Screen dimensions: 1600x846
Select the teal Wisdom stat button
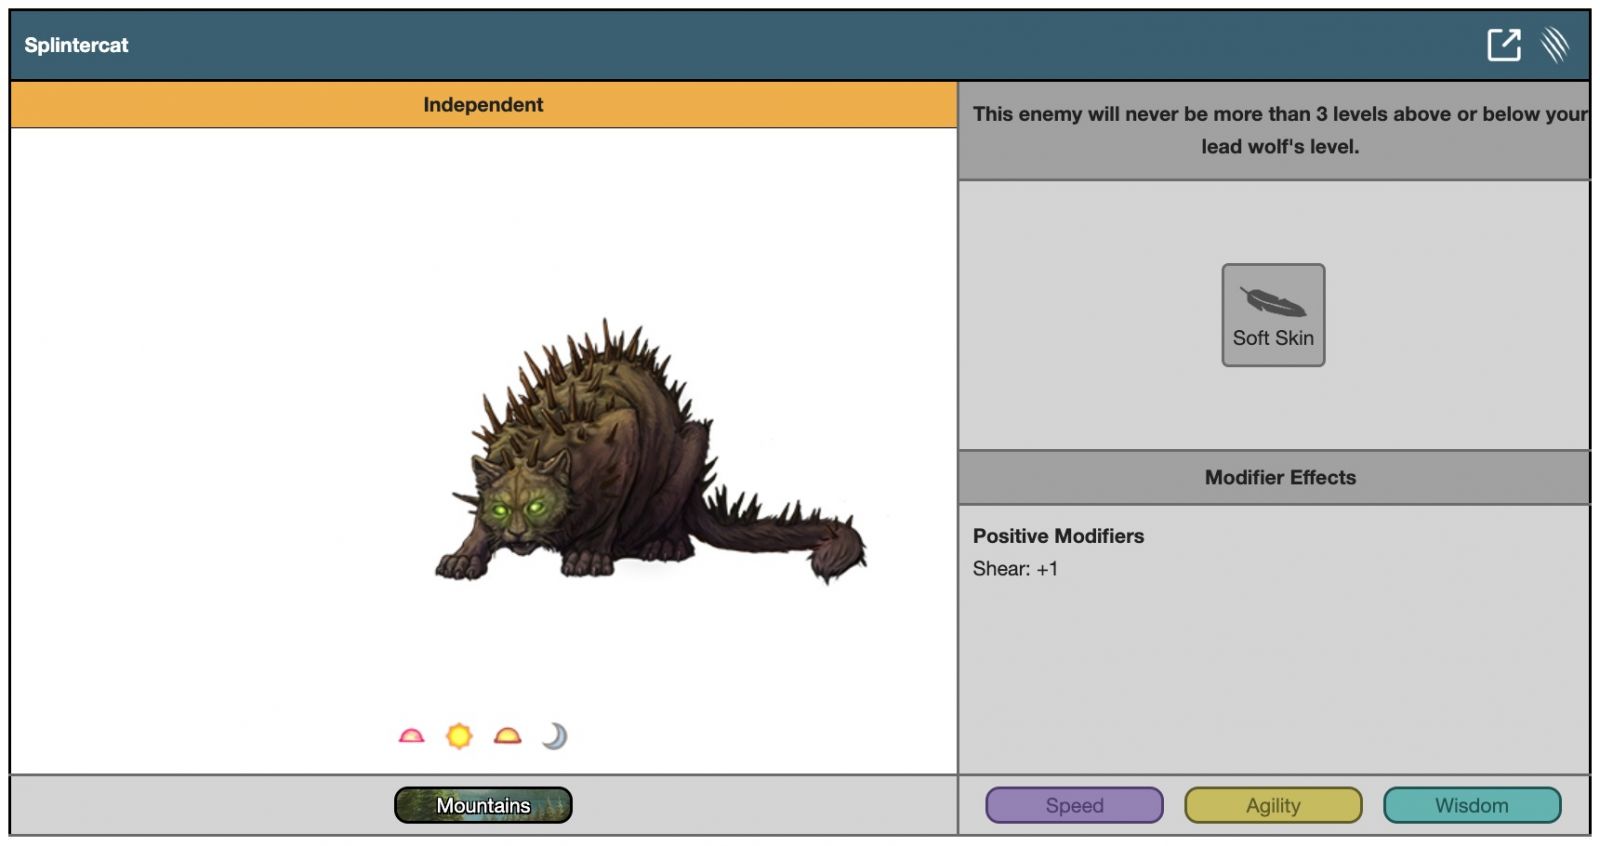click(1471, 805)
